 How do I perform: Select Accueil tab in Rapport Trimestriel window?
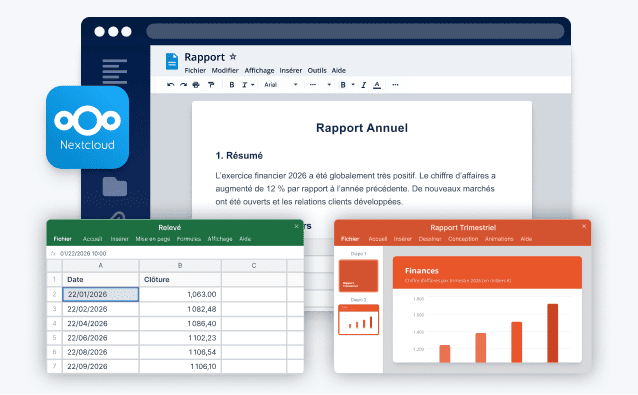[x=378, y=239]
